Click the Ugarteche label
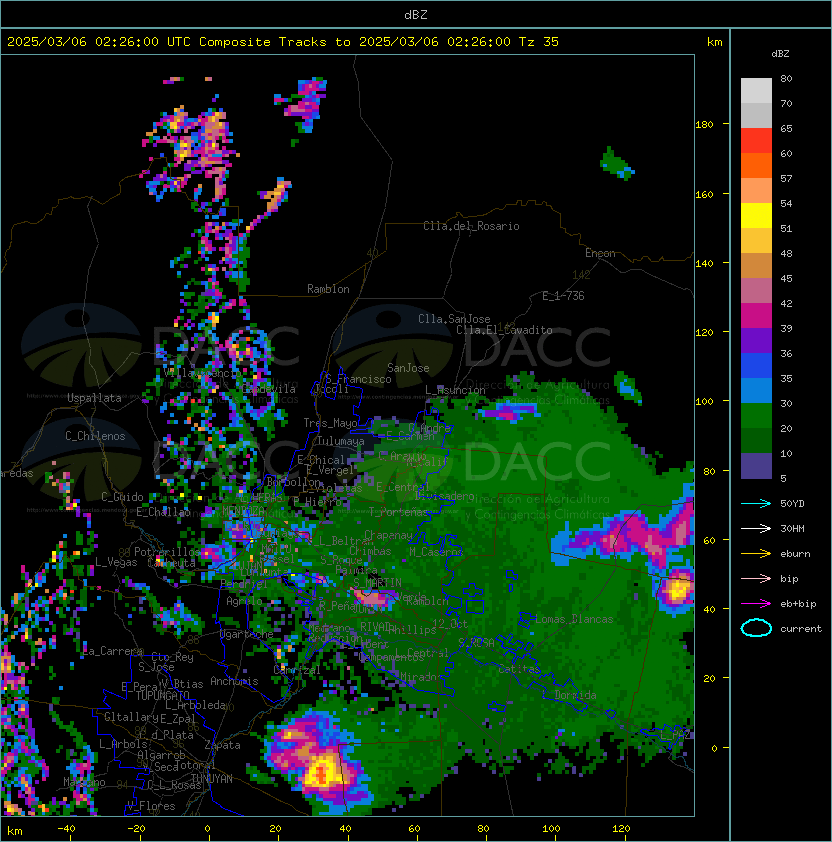Viewport: 832px width, 842px height. tap(247, 634)
